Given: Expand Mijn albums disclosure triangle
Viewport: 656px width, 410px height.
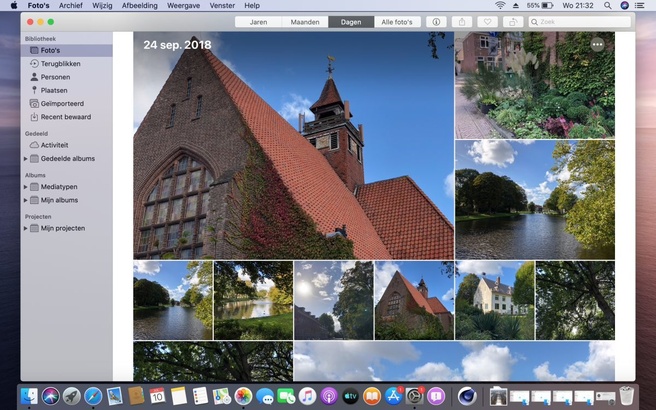Looking at the screenshot, I should click(x=26, y=200).
